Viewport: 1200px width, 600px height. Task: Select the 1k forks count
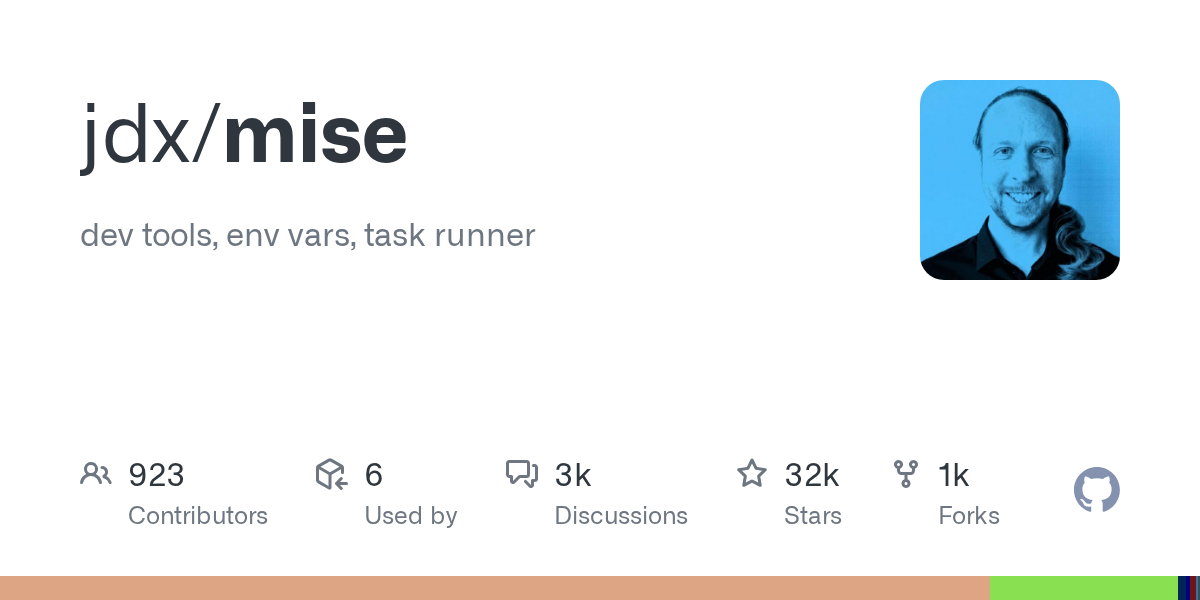(x=954, y=475)
